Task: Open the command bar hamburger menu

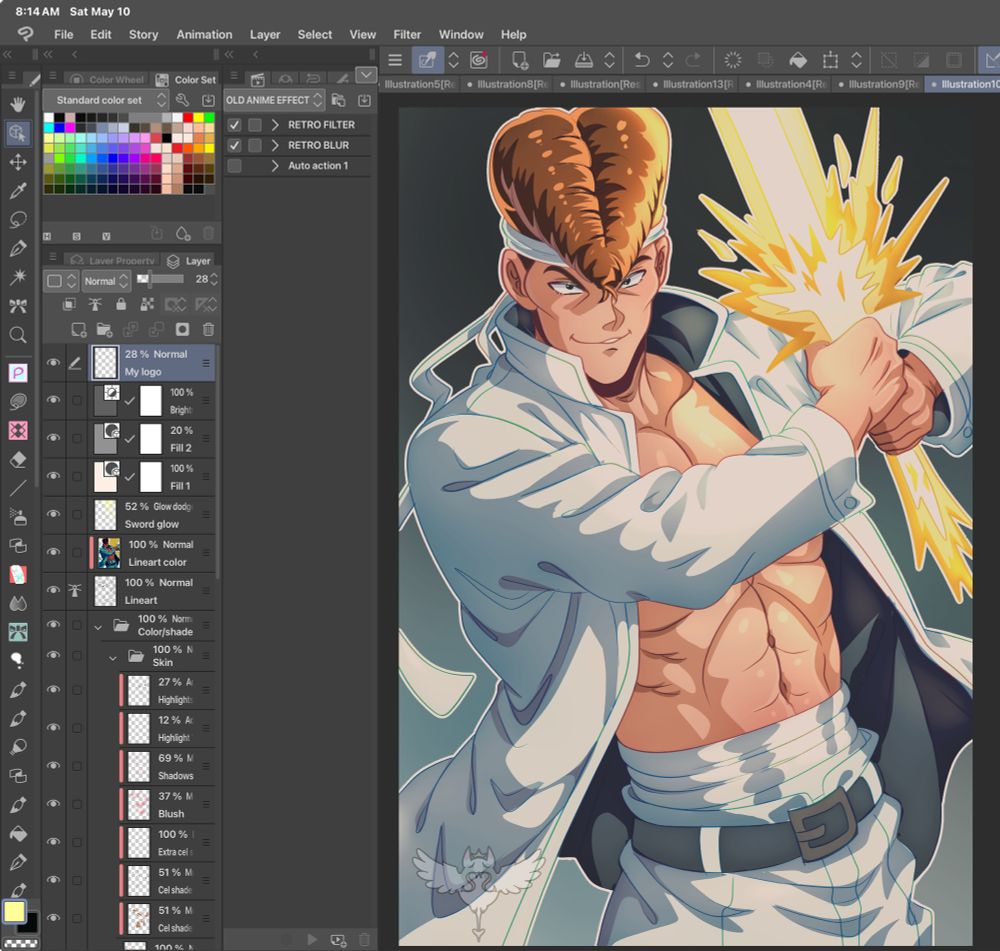Action: (395, 61)
